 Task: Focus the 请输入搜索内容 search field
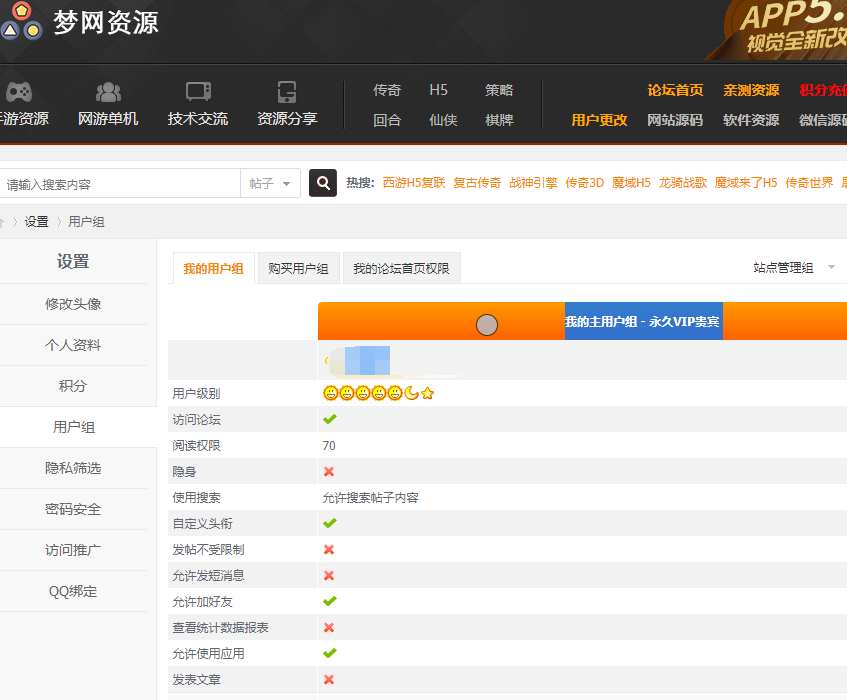tap(120, 184)
